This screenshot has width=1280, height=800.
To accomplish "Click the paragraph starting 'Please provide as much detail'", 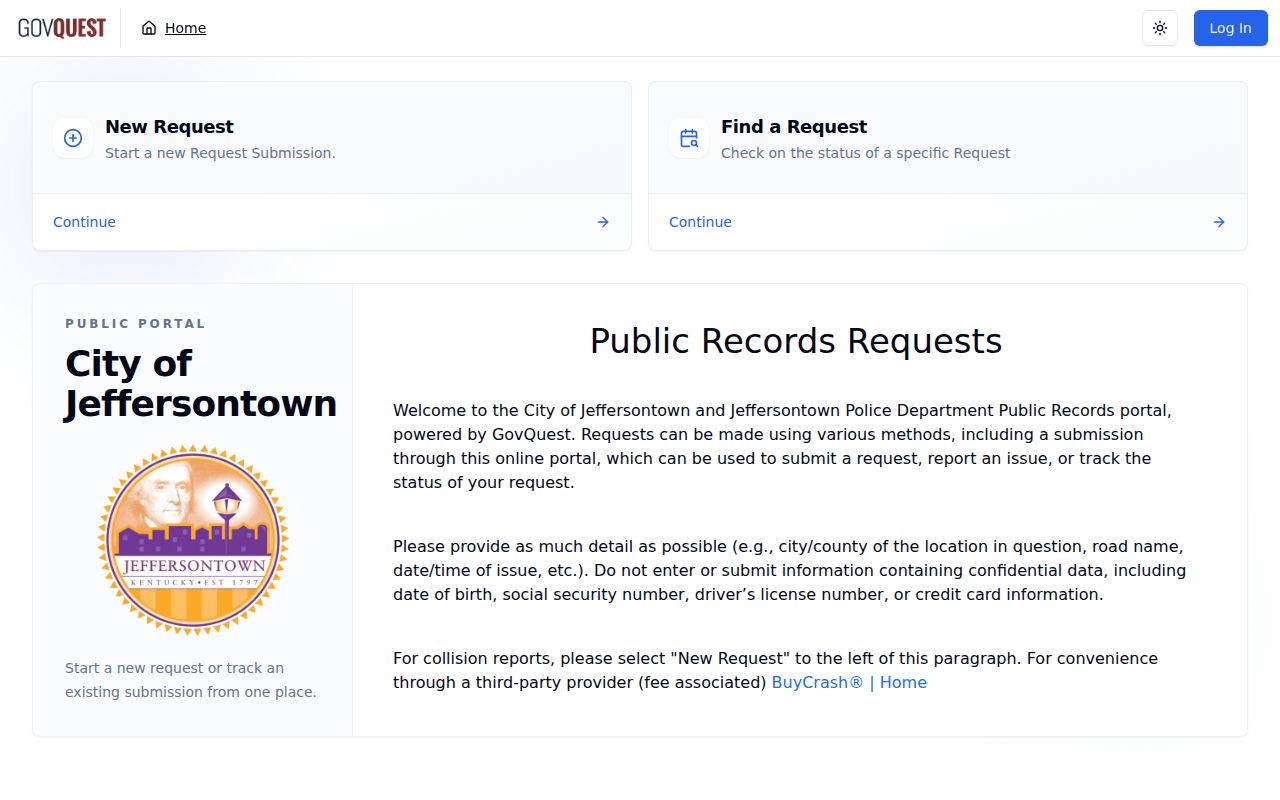I will (789, 570).
